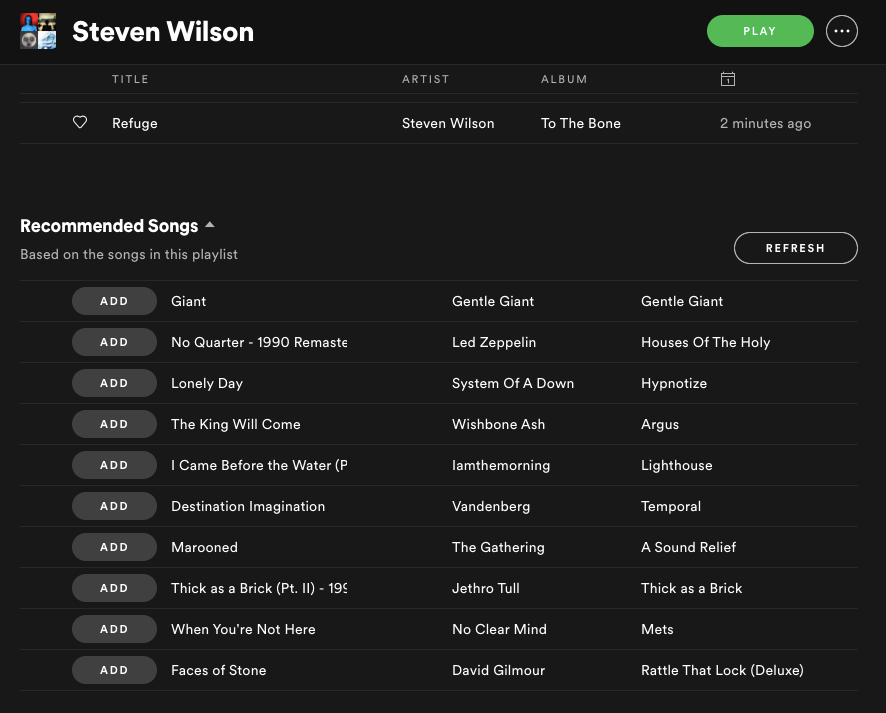
Task: Open the Steven Wilson playlist cover art
Action: (x=38, y=31)
